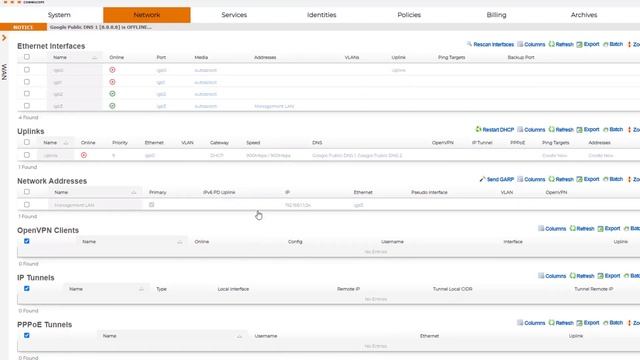640x360 pixels.
Task: Sort PPPoE Tunnels by Name arrow
Action: click(239, 336)
